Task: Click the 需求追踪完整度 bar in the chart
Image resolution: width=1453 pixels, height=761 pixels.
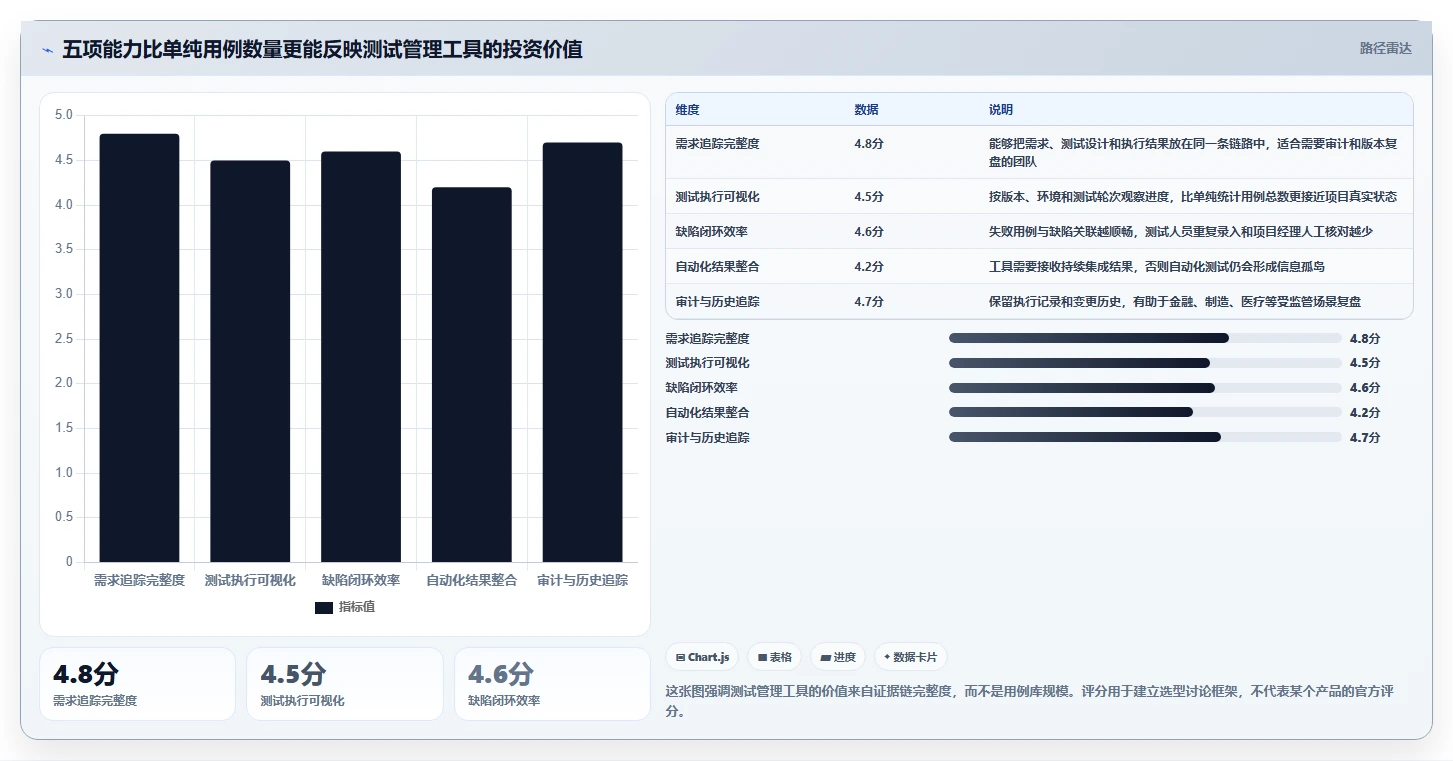Action: click(x=139, y=348)
